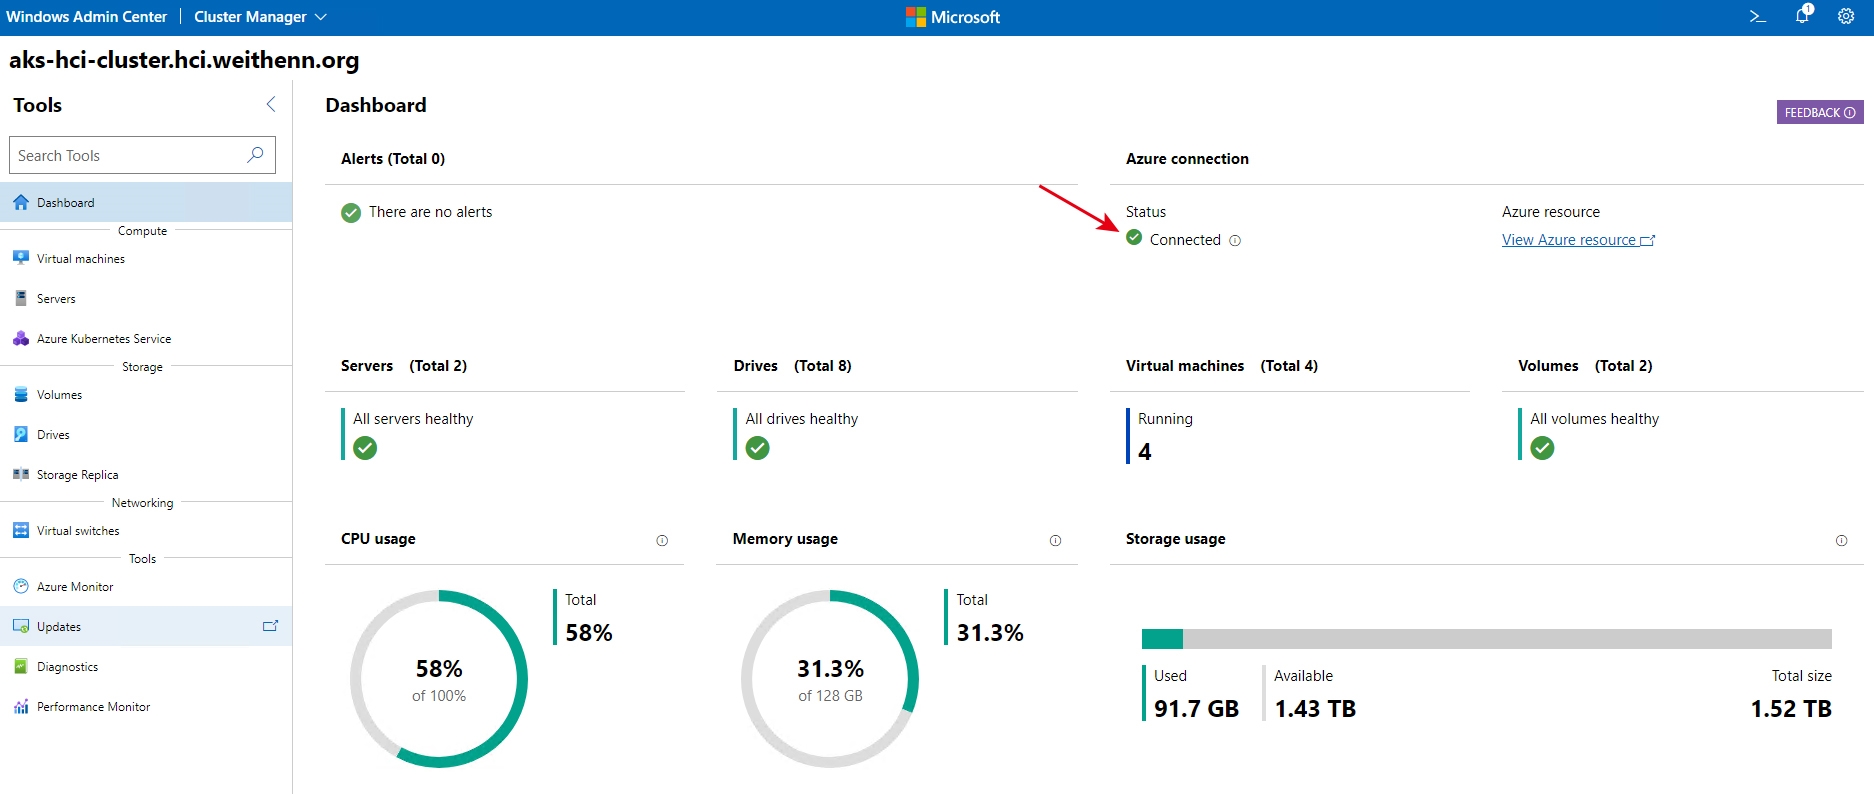
Task: Click the Storage Replica icon
Action: (x=21, y=474)
